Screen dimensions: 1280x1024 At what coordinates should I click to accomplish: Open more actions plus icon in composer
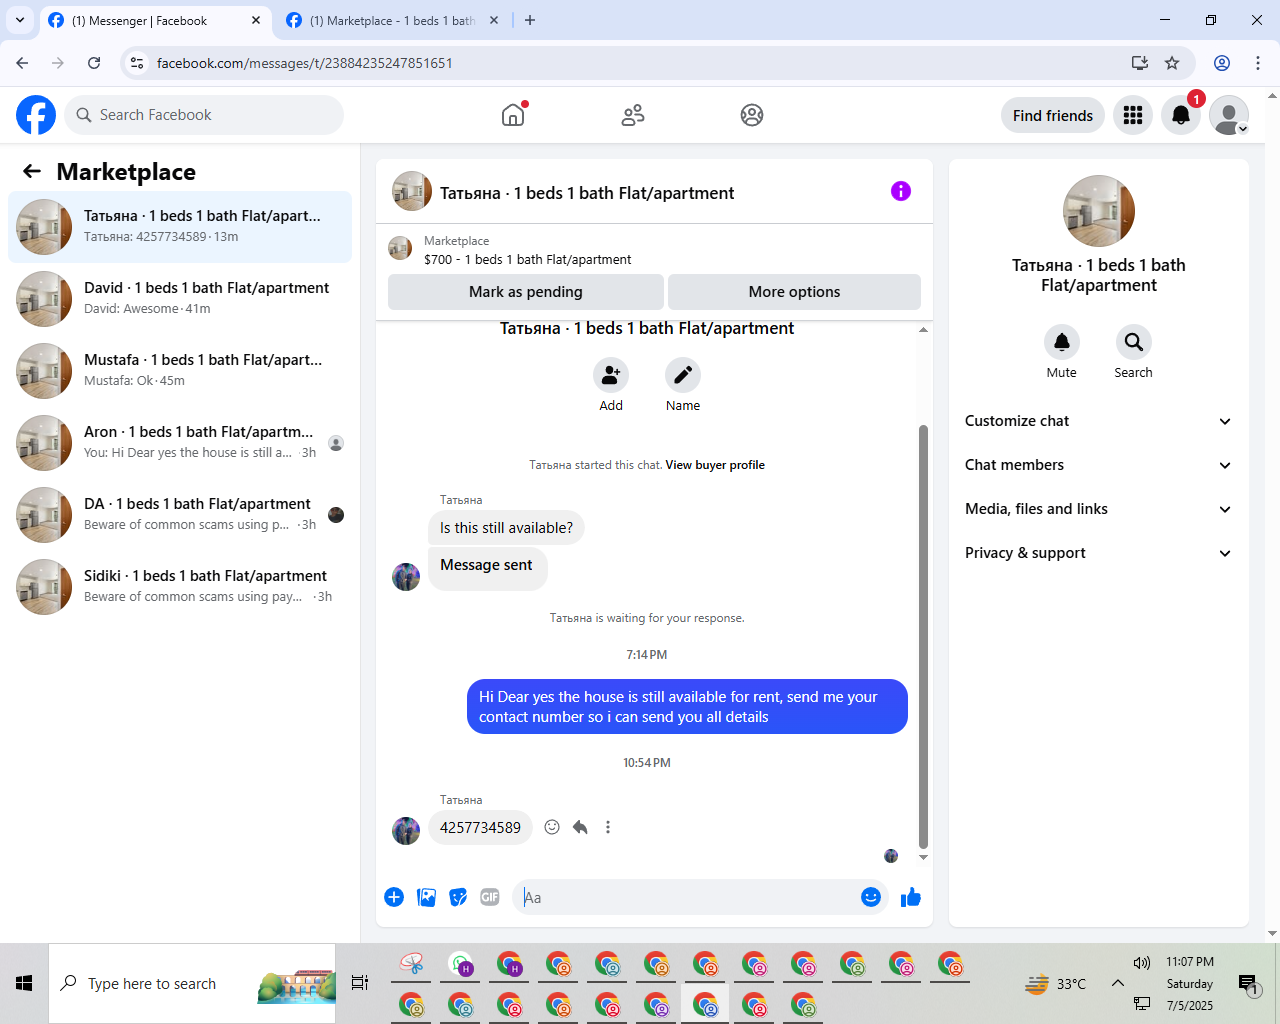(394, 897)
